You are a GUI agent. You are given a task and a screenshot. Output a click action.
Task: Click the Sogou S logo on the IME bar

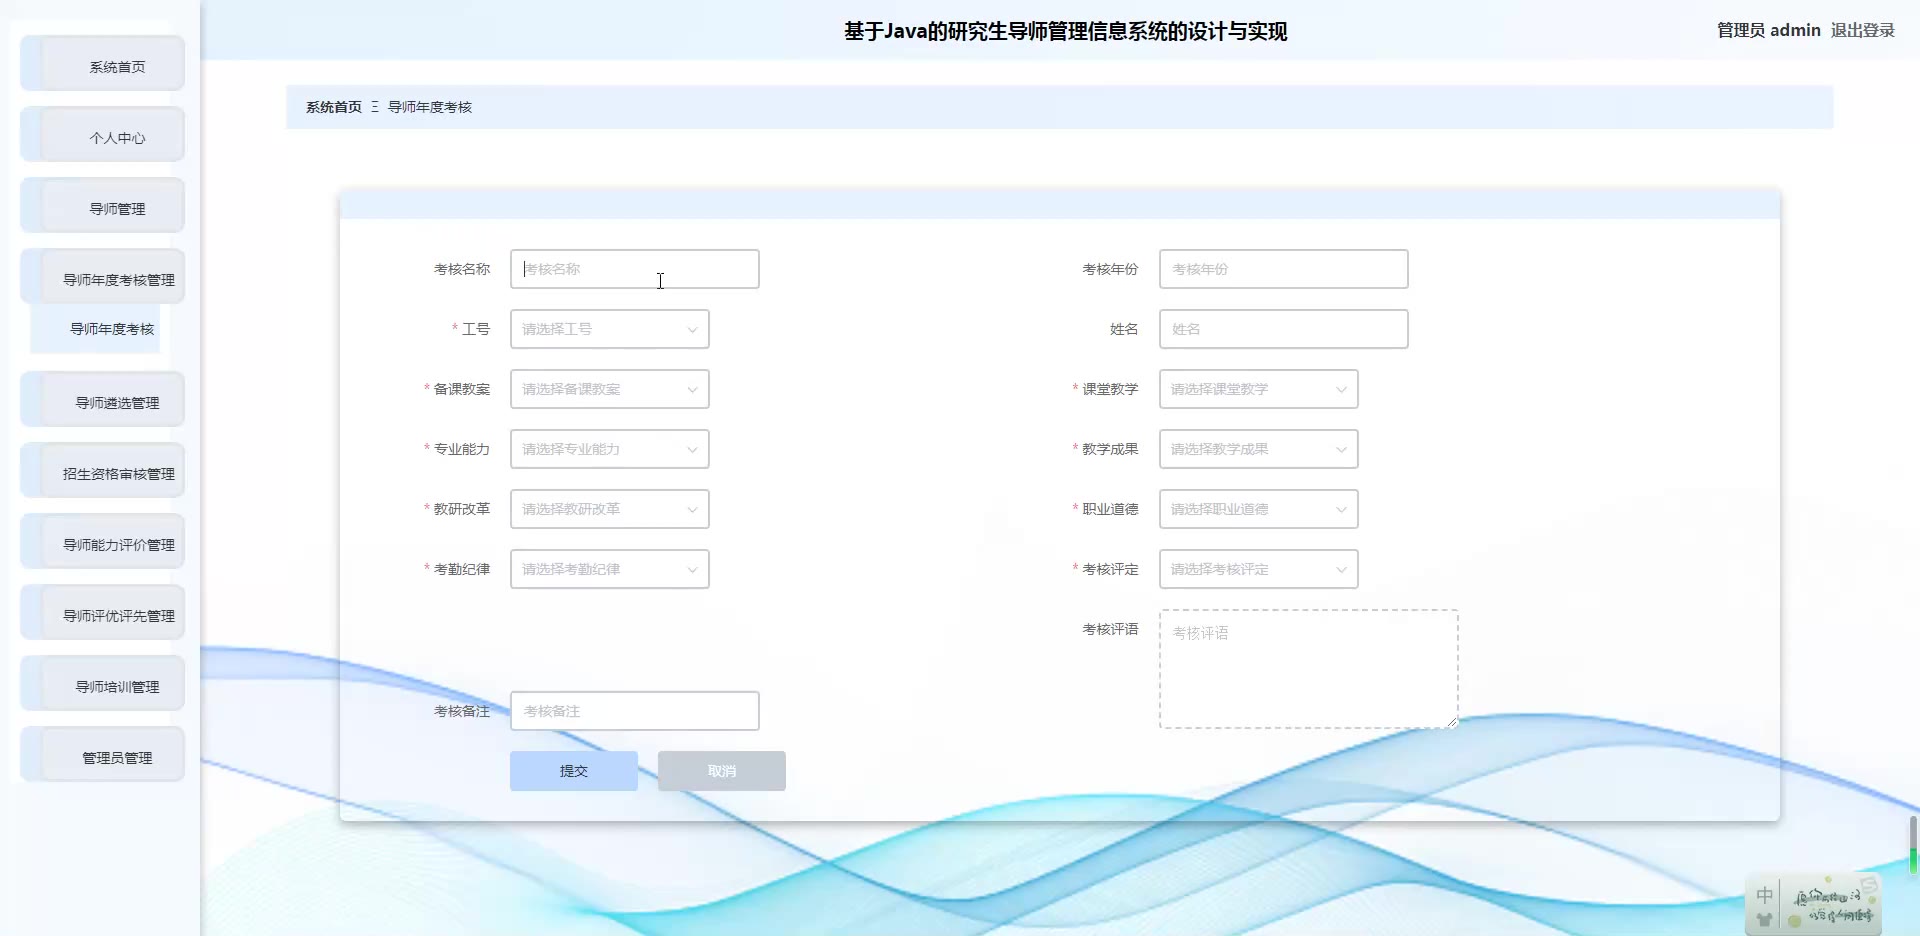[x=1868, y=885]
